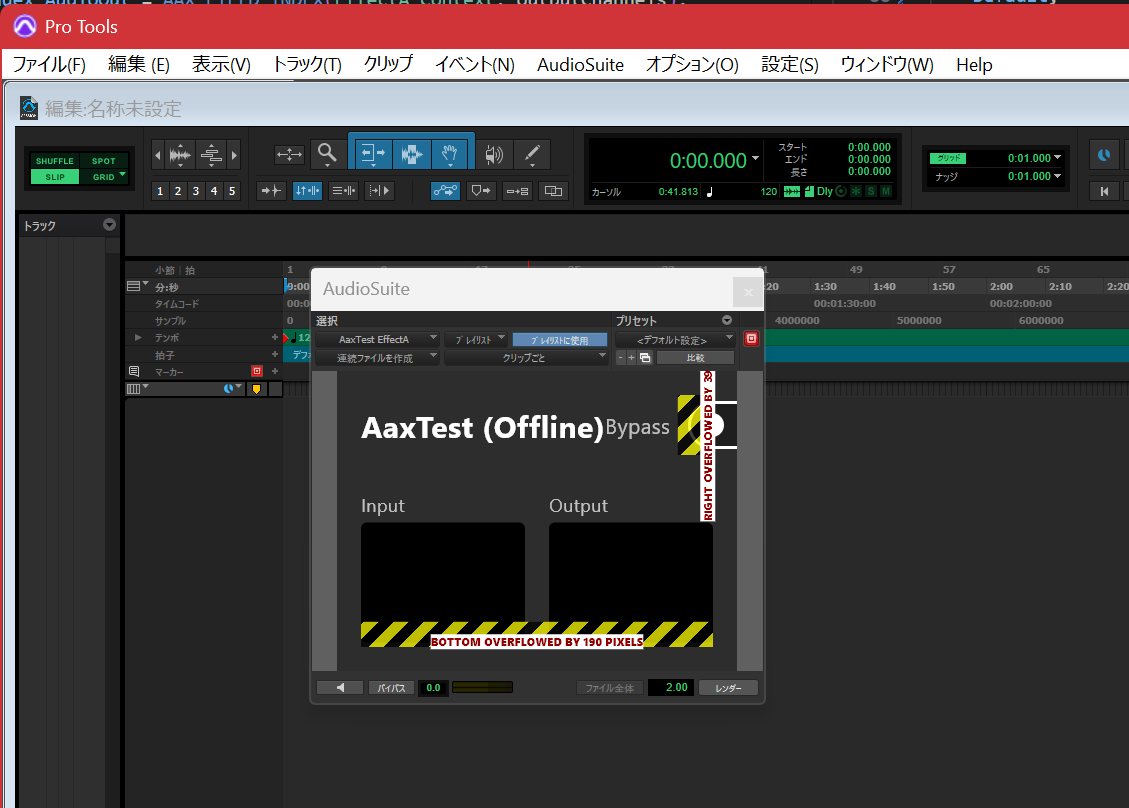Open プレイリスト selection reference dropdown
This screenshot has width=1129, height=808.
(x=476, y=339)
